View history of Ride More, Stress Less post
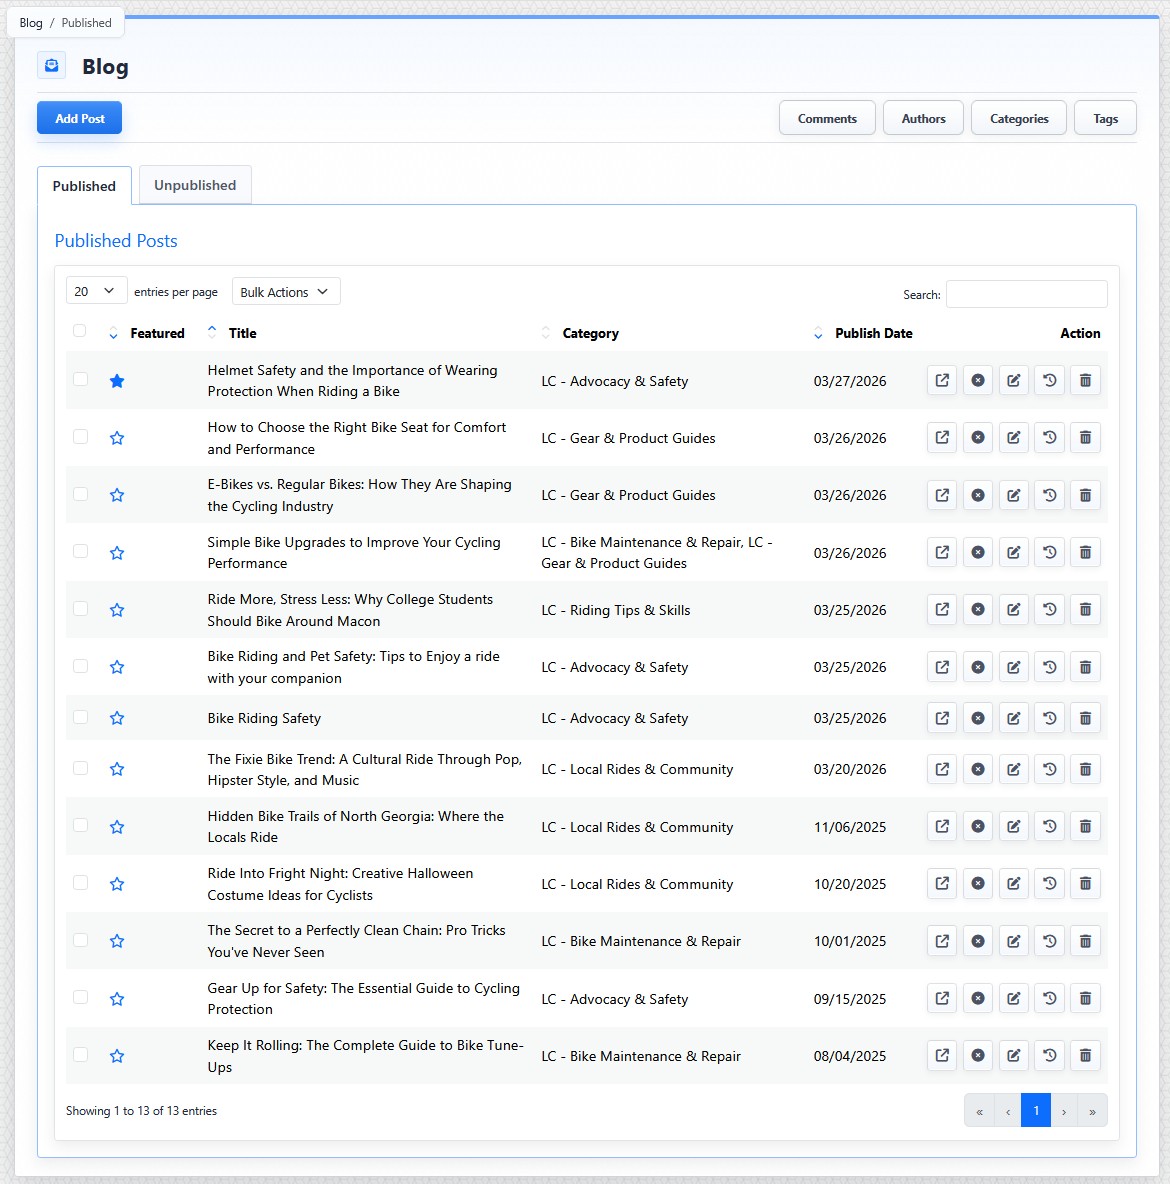Image resolution: width=1170 pixels, height=1184 pixels. [x=1050, y=609]
